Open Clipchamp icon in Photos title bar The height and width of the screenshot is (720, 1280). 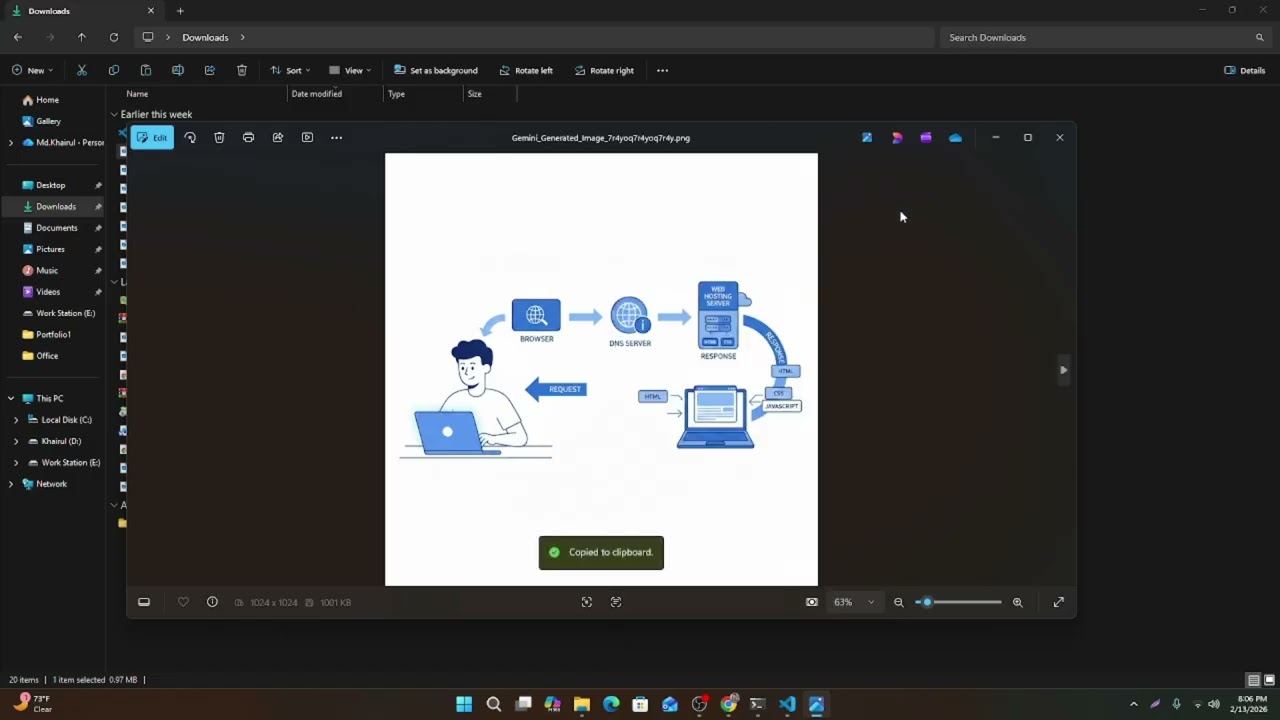pyautogui.click(x=926, y=138)
